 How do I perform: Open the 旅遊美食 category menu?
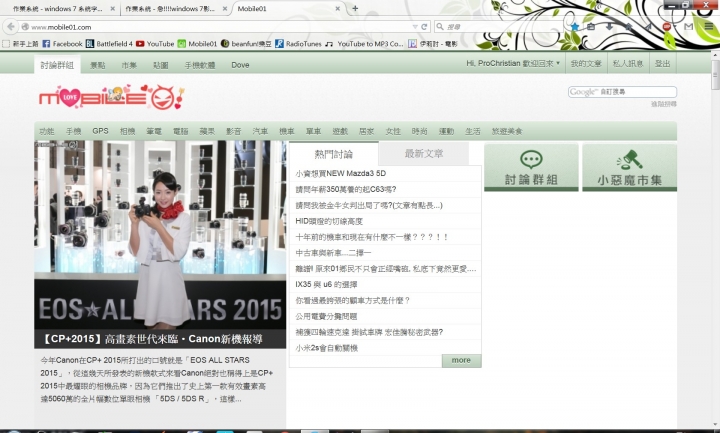coord(507,131)
